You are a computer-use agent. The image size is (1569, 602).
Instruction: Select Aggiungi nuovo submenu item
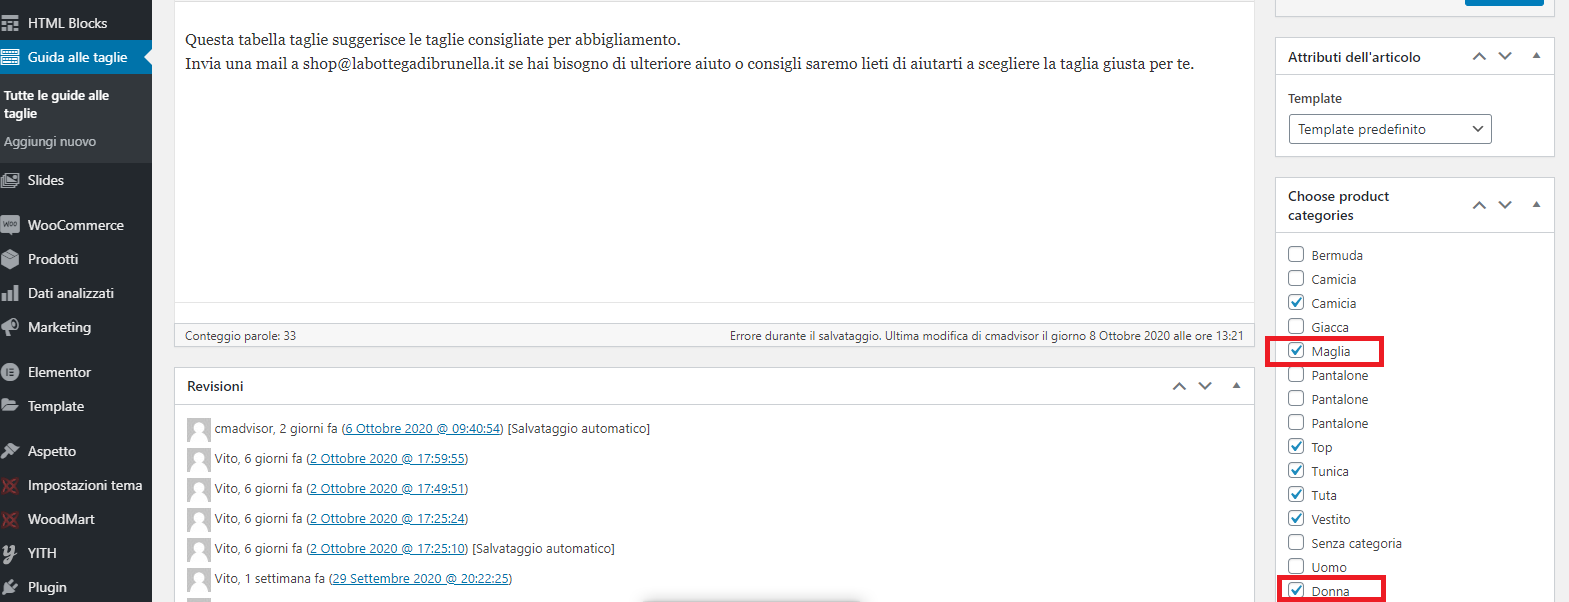tap(50, 141)
